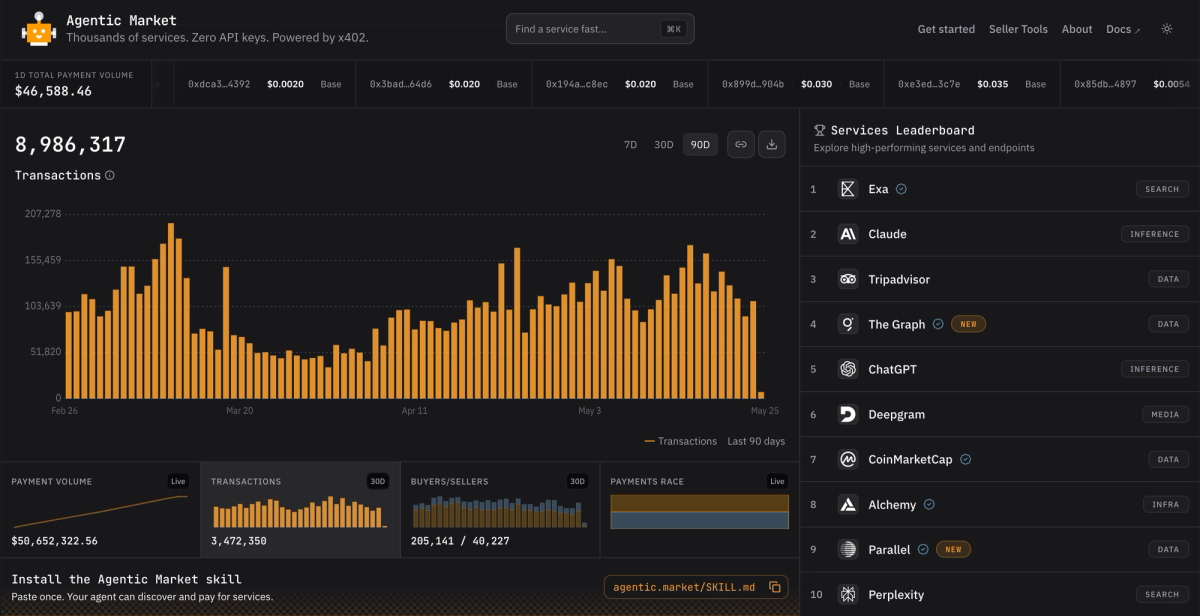Viewport: 1200px width, 616px height.
Task: Open Get started page
Action: click(x=946, y=29)
